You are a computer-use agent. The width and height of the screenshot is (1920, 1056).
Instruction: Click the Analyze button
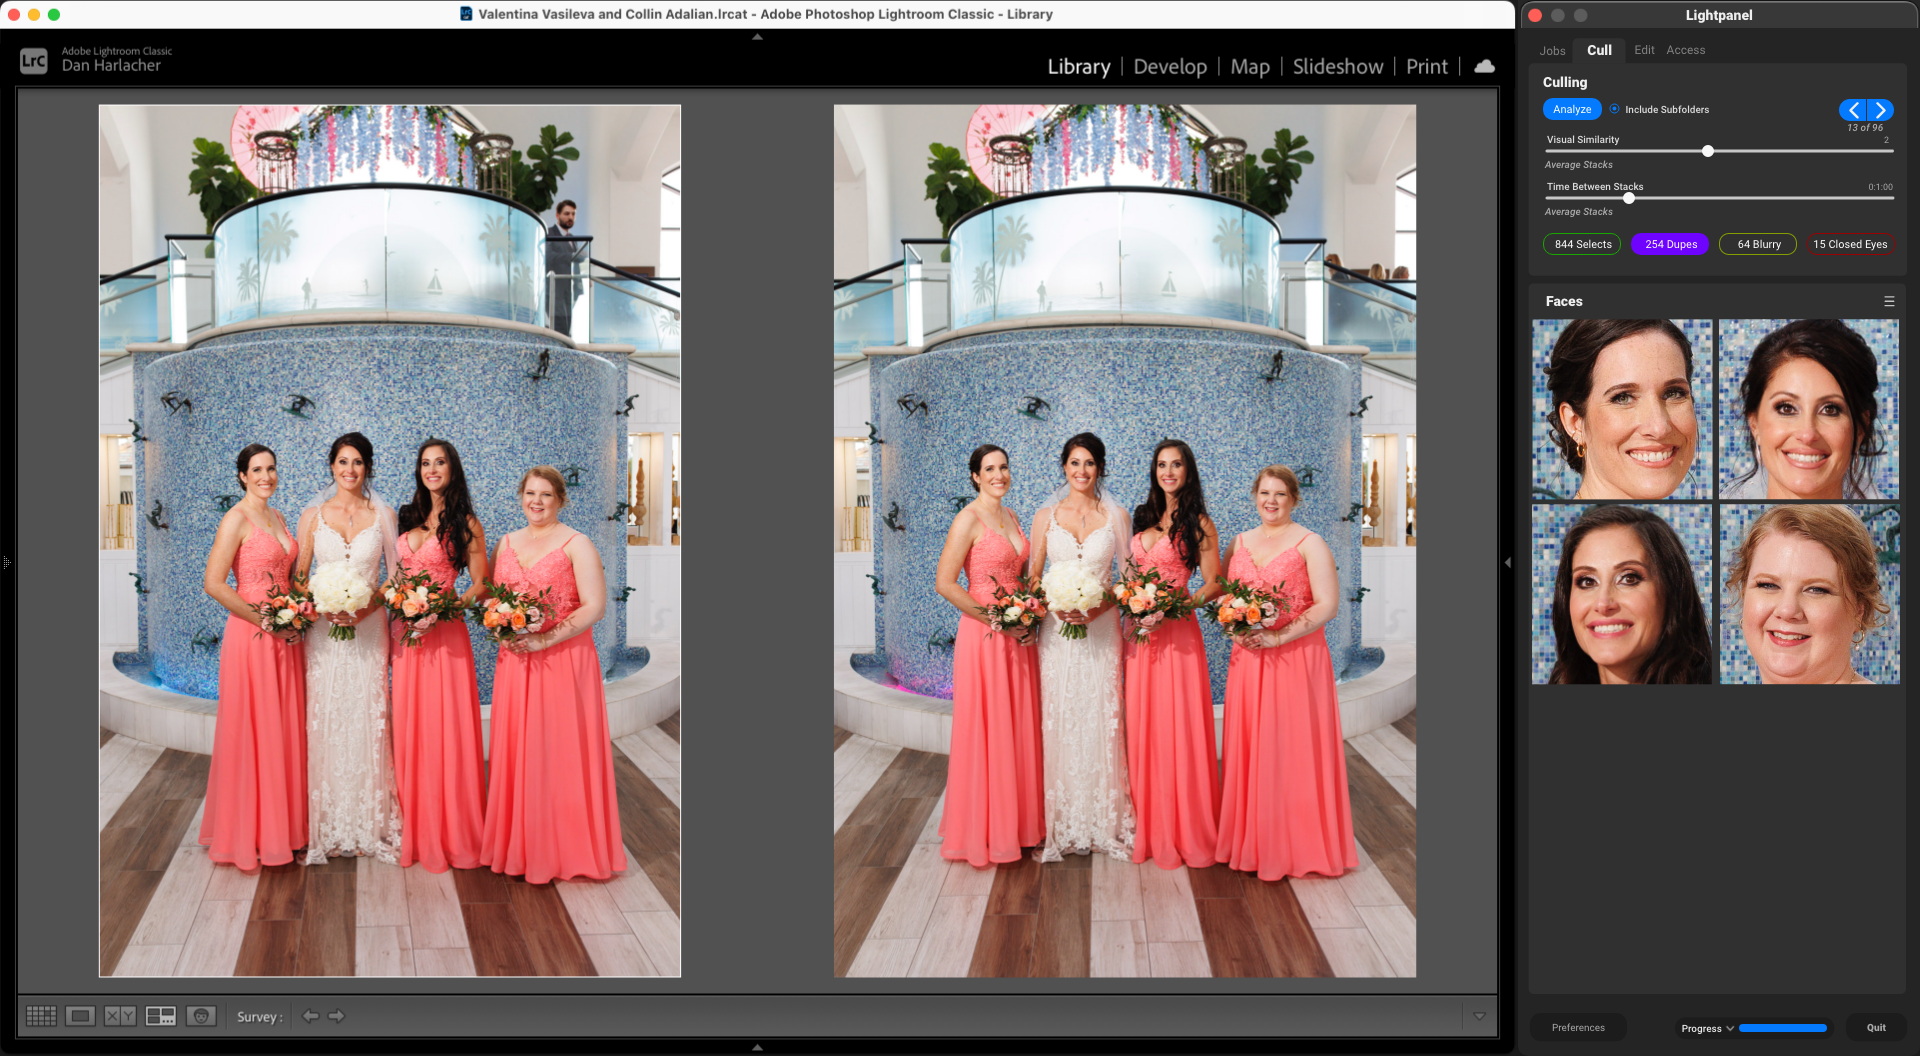1572,109
